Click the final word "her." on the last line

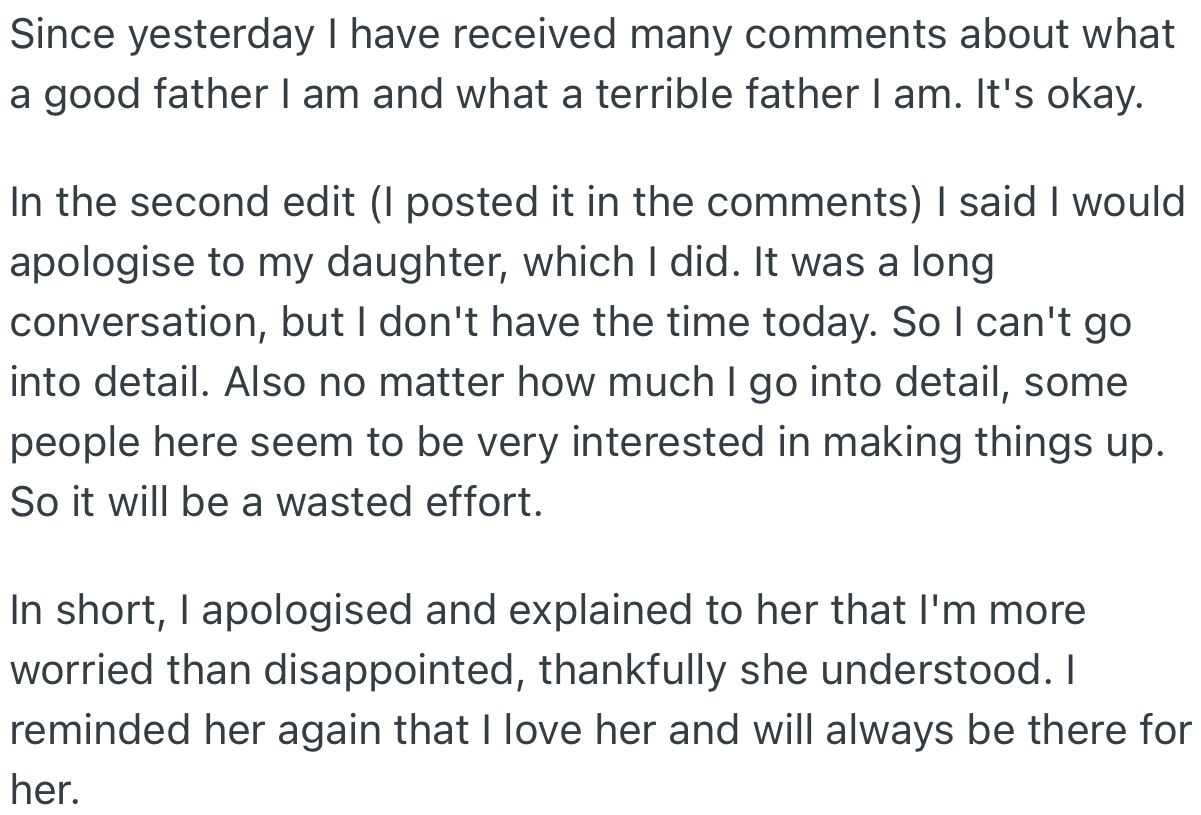43,790
